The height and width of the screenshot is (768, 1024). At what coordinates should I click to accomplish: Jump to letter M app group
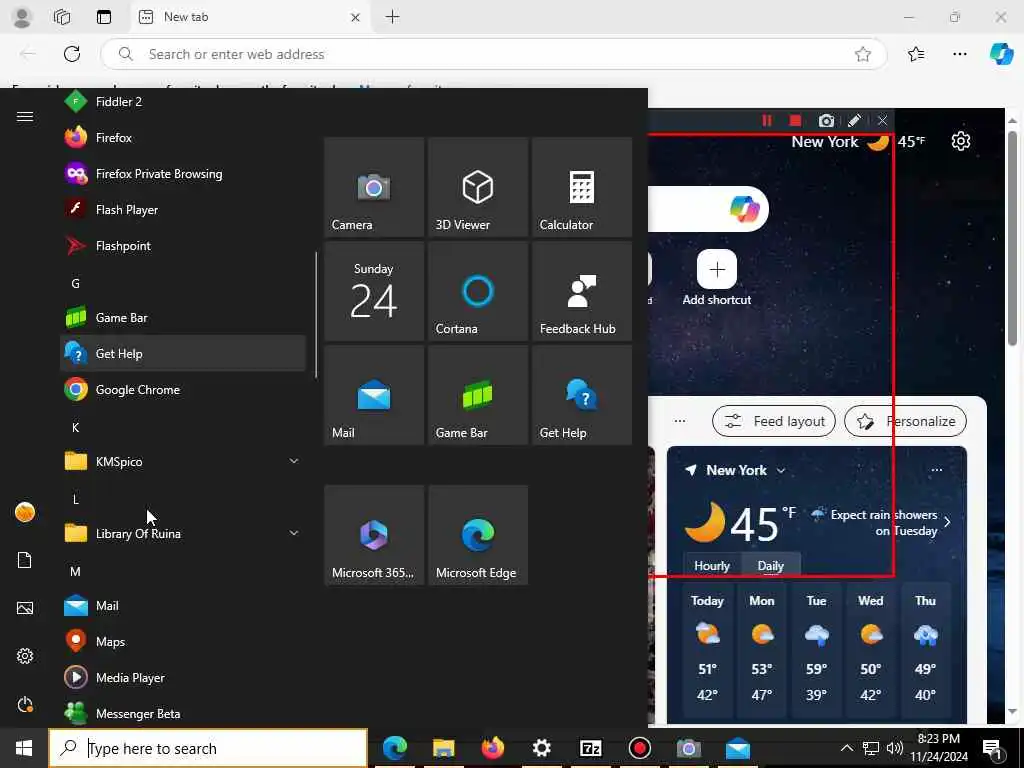75,571
